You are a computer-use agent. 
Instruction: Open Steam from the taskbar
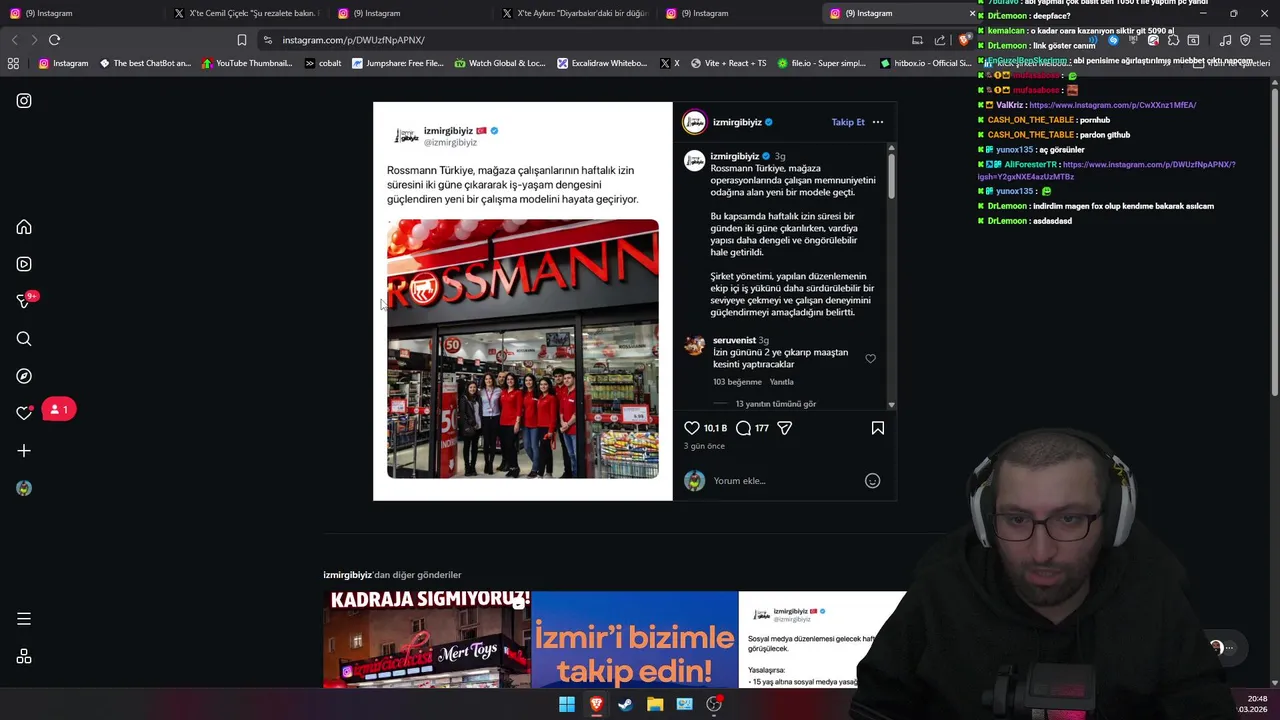(x=625, y=704)
